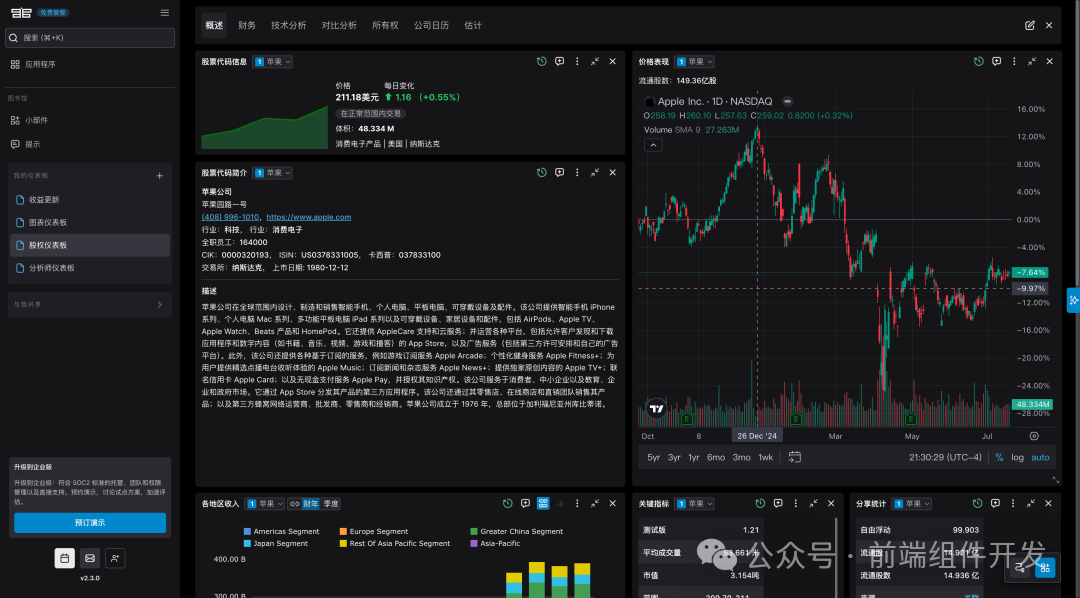Switch to the 所有权 tab

pyautogui.click(x=385, y=25)
